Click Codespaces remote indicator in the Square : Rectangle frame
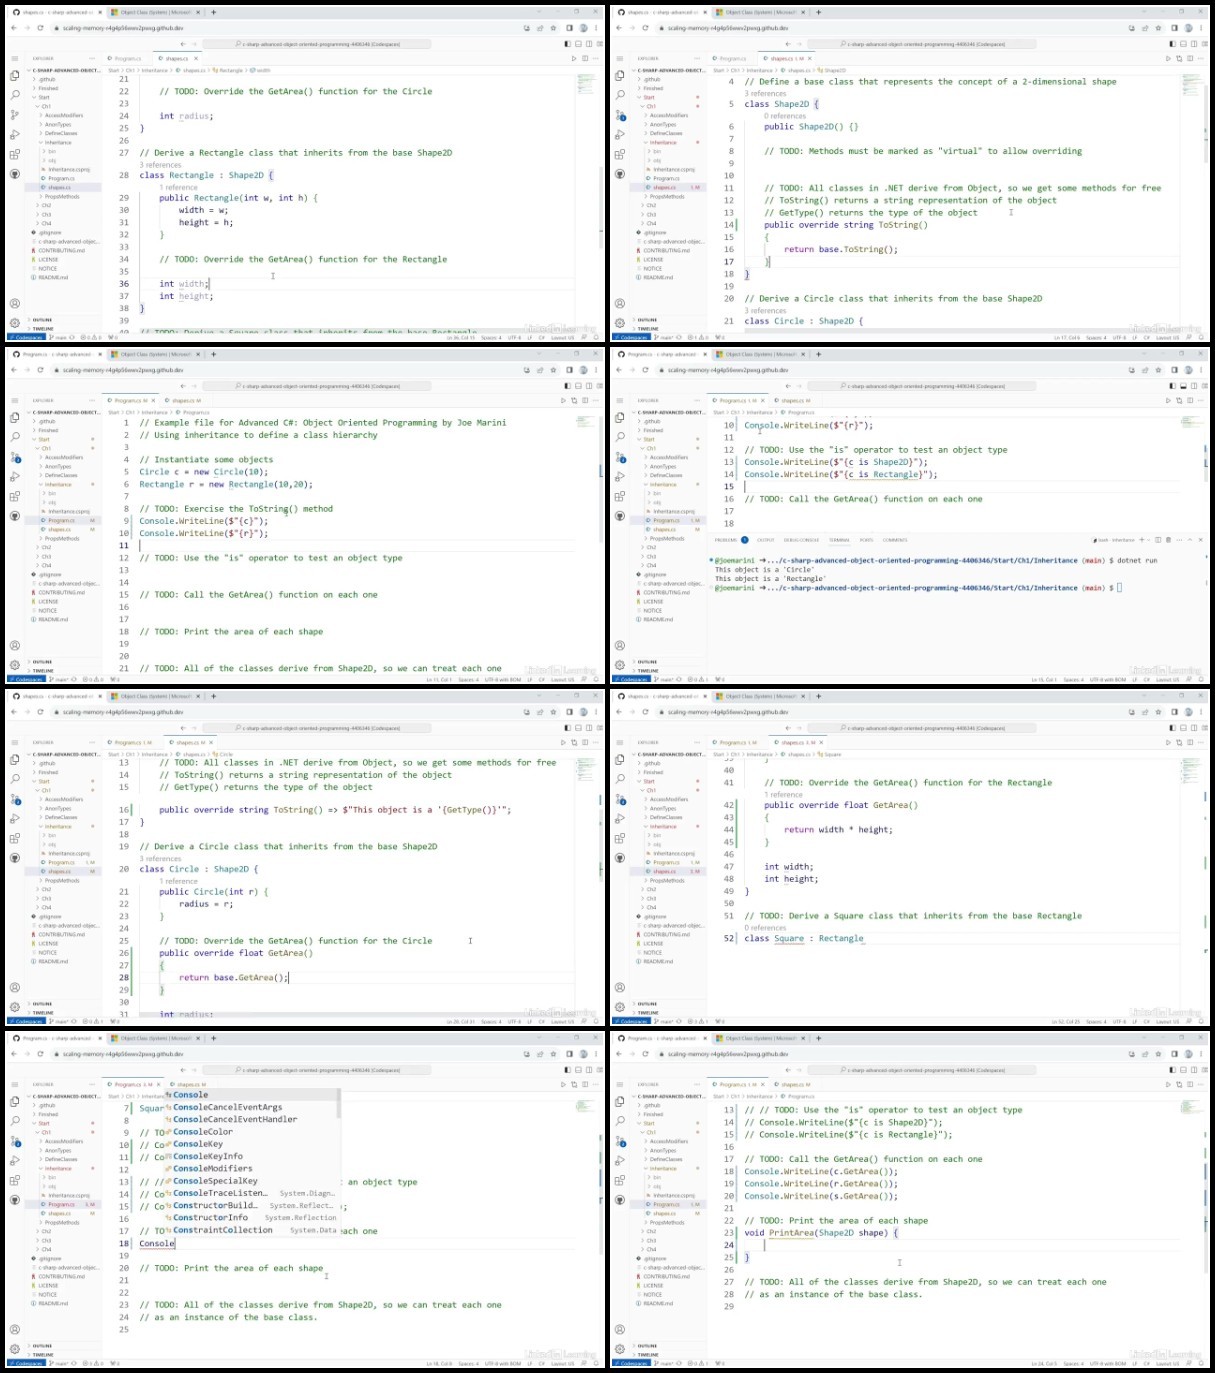This screenshot has height=1373, width=1215. pos(630,1021)
